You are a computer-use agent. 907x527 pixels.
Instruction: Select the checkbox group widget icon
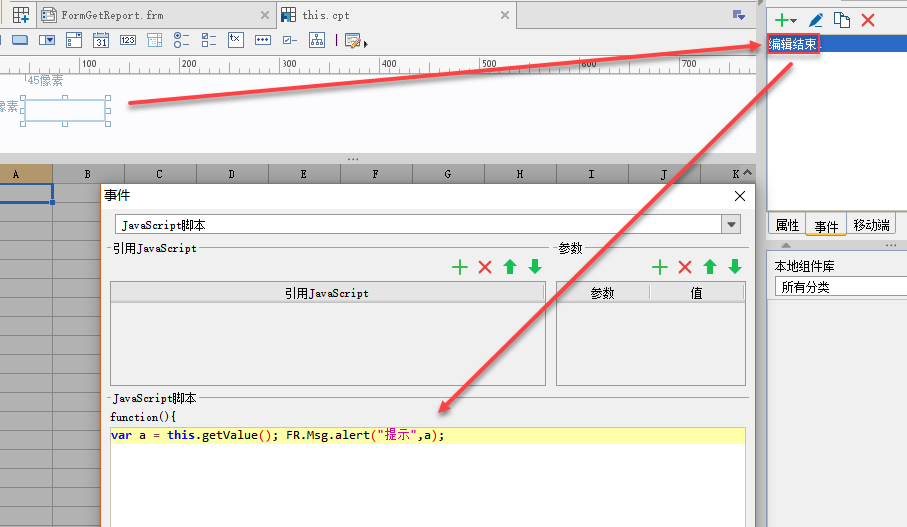click(x=209, y=40)
